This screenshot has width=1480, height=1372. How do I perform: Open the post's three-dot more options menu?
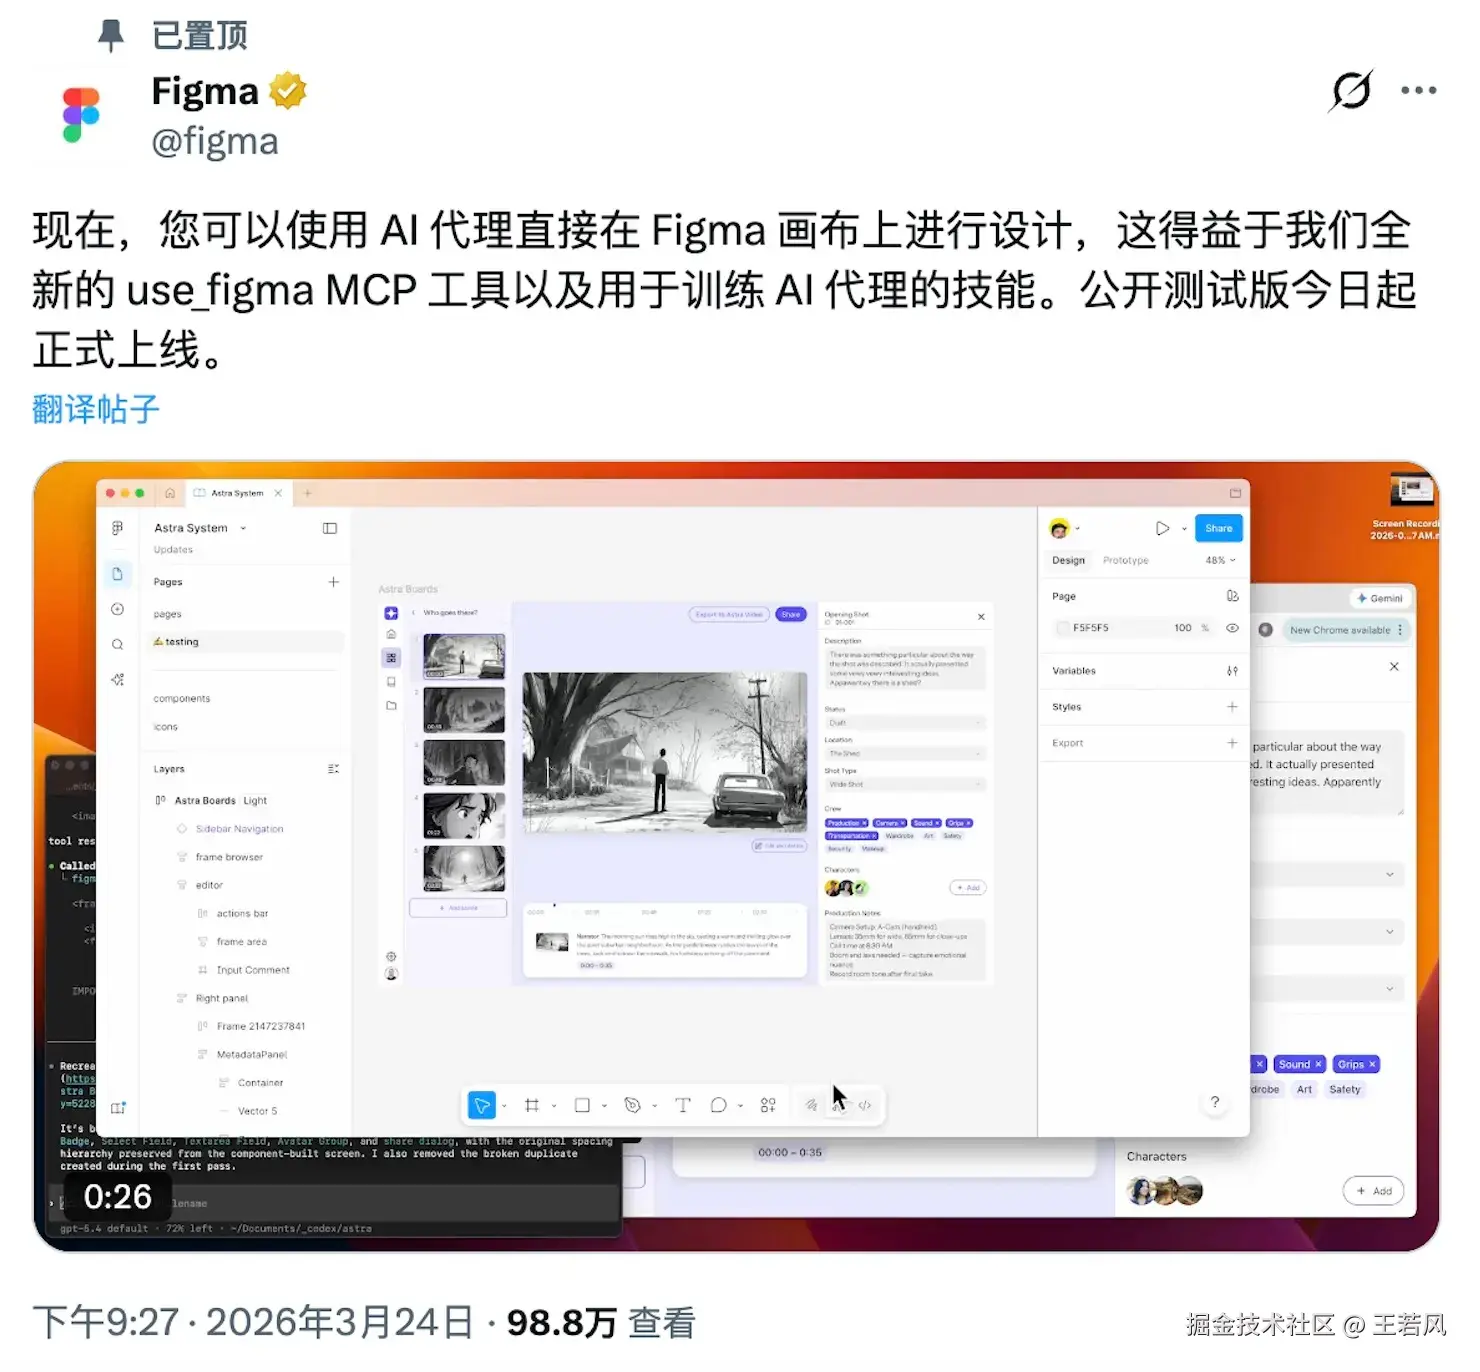1418,90
